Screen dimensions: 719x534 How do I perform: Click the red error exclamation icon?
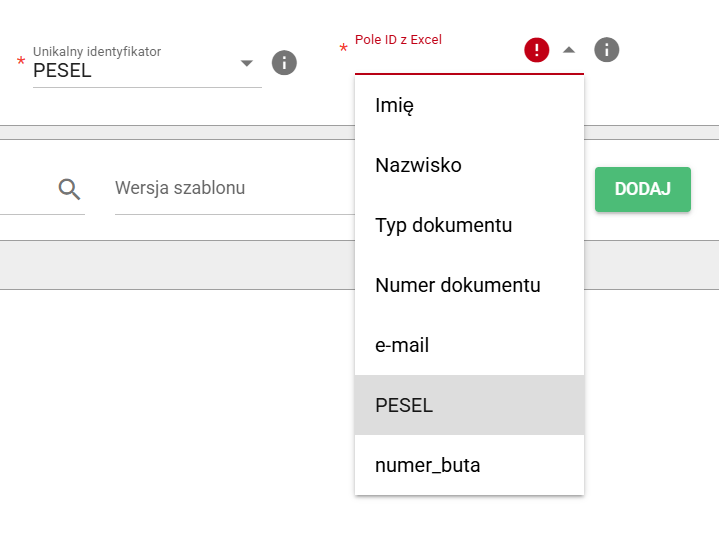coord(537,50)
